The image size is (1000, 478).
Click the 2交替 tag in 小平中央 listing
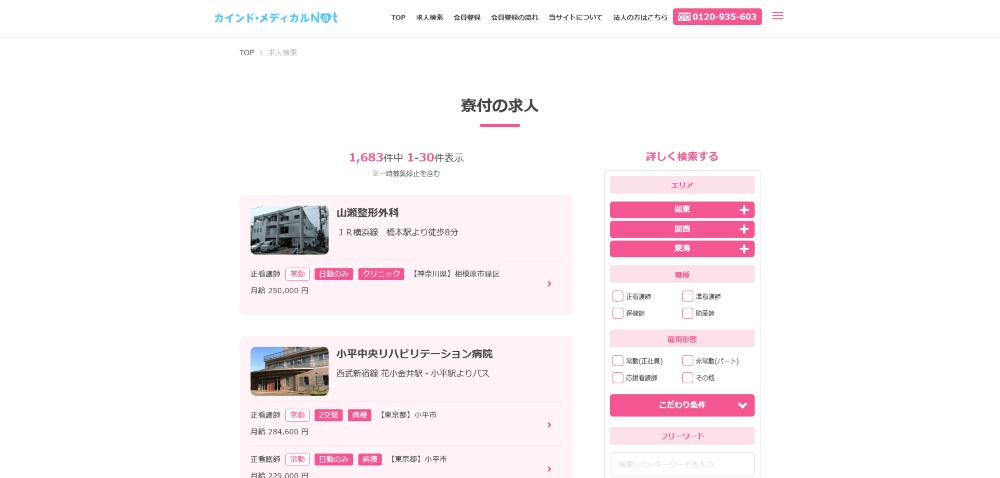point(328,415)
